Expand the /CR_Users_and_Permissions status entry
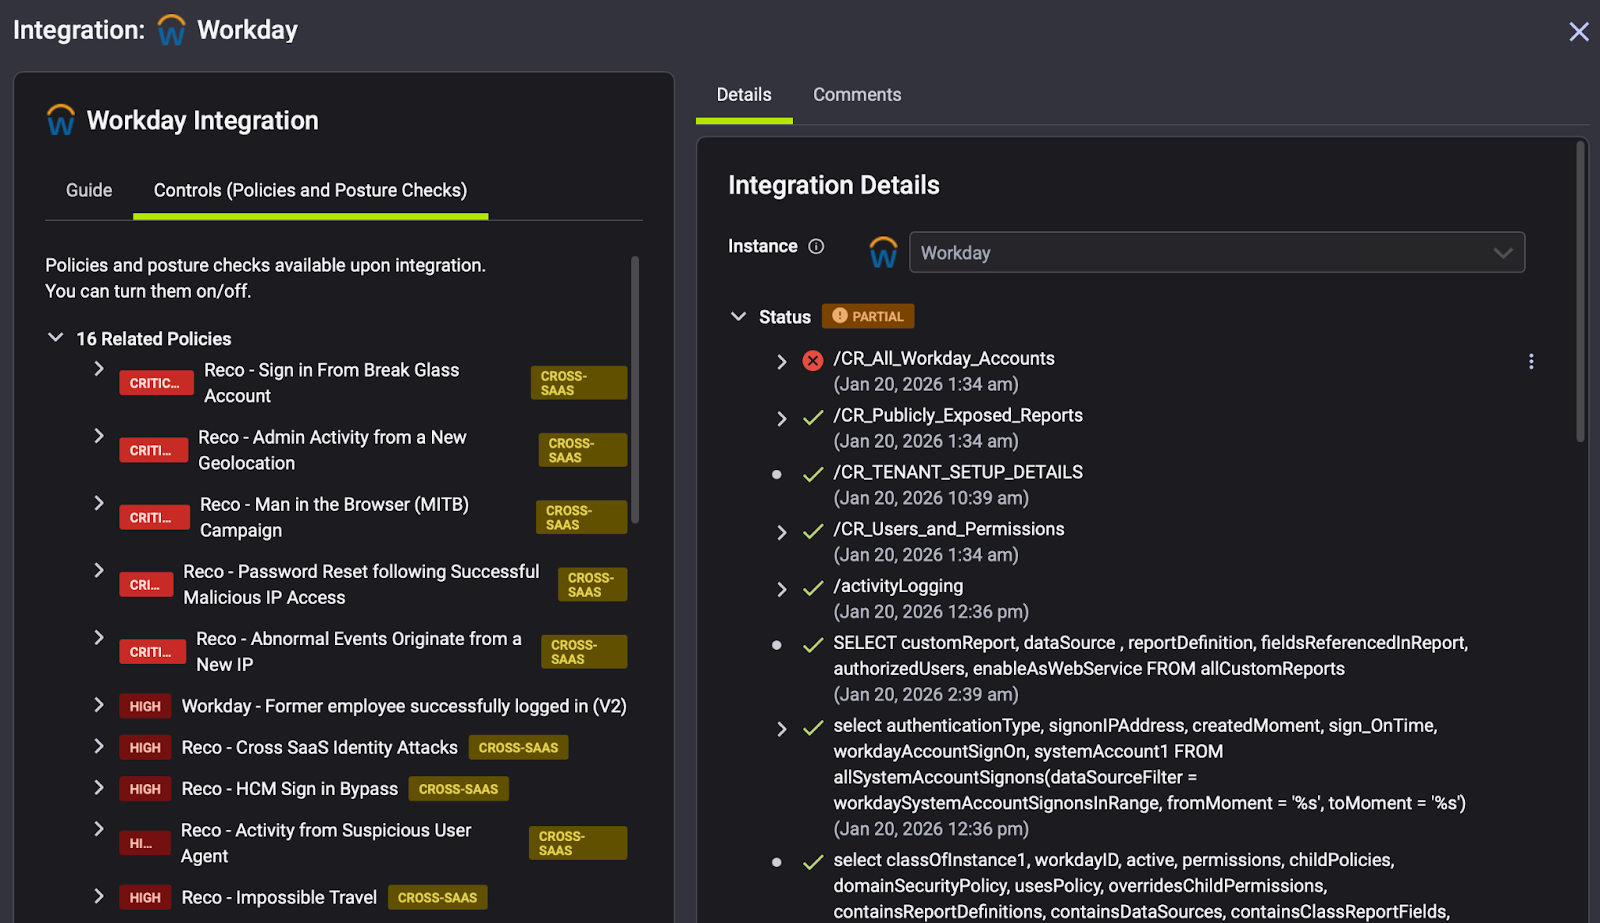Viewport: 1600px width, 923px height. (x=782, y=532)
